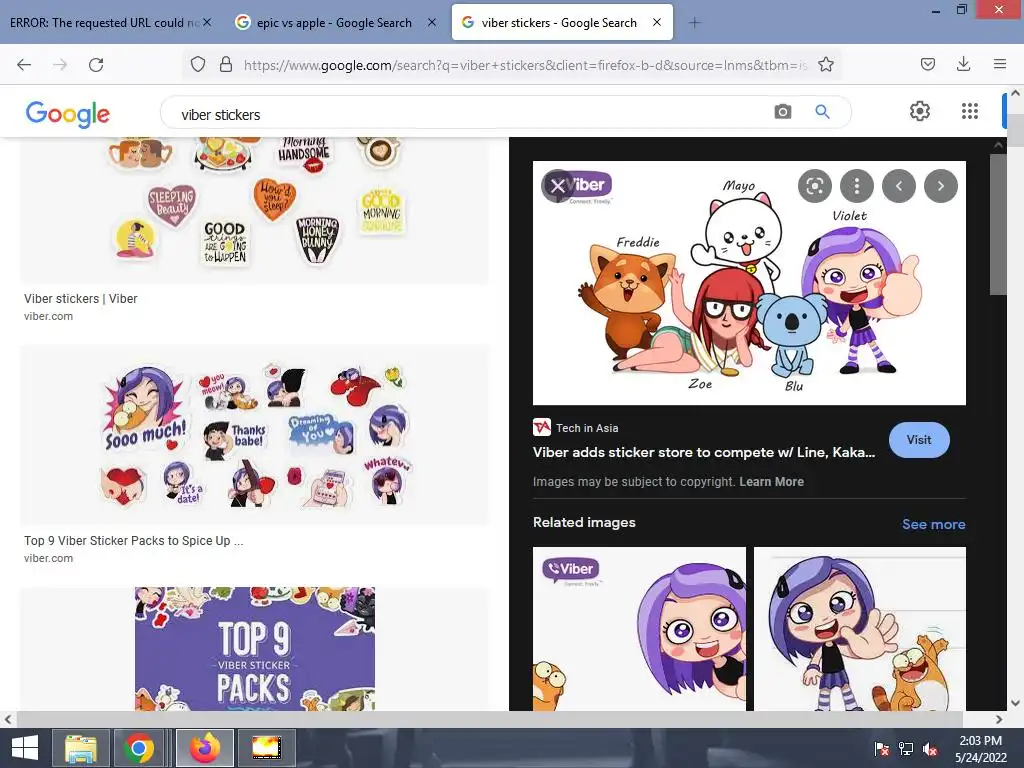This screenshot has height=768, width=1024.
Task: Close the image preview panel
Action: pyautogui.click(x=557, y=186)
